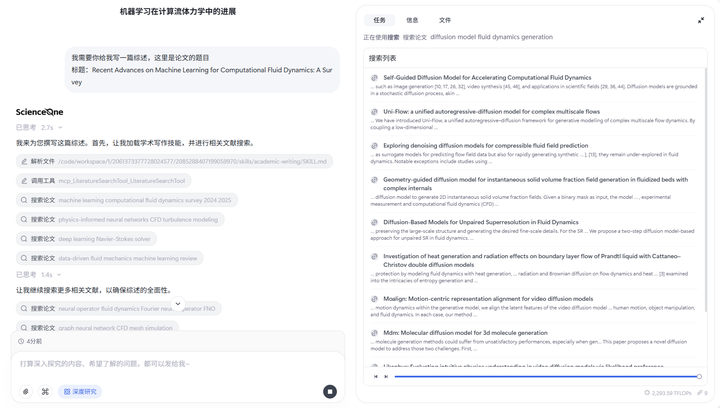
Task: Click the 正在使用搜索 status label
Action: (381, 37)
